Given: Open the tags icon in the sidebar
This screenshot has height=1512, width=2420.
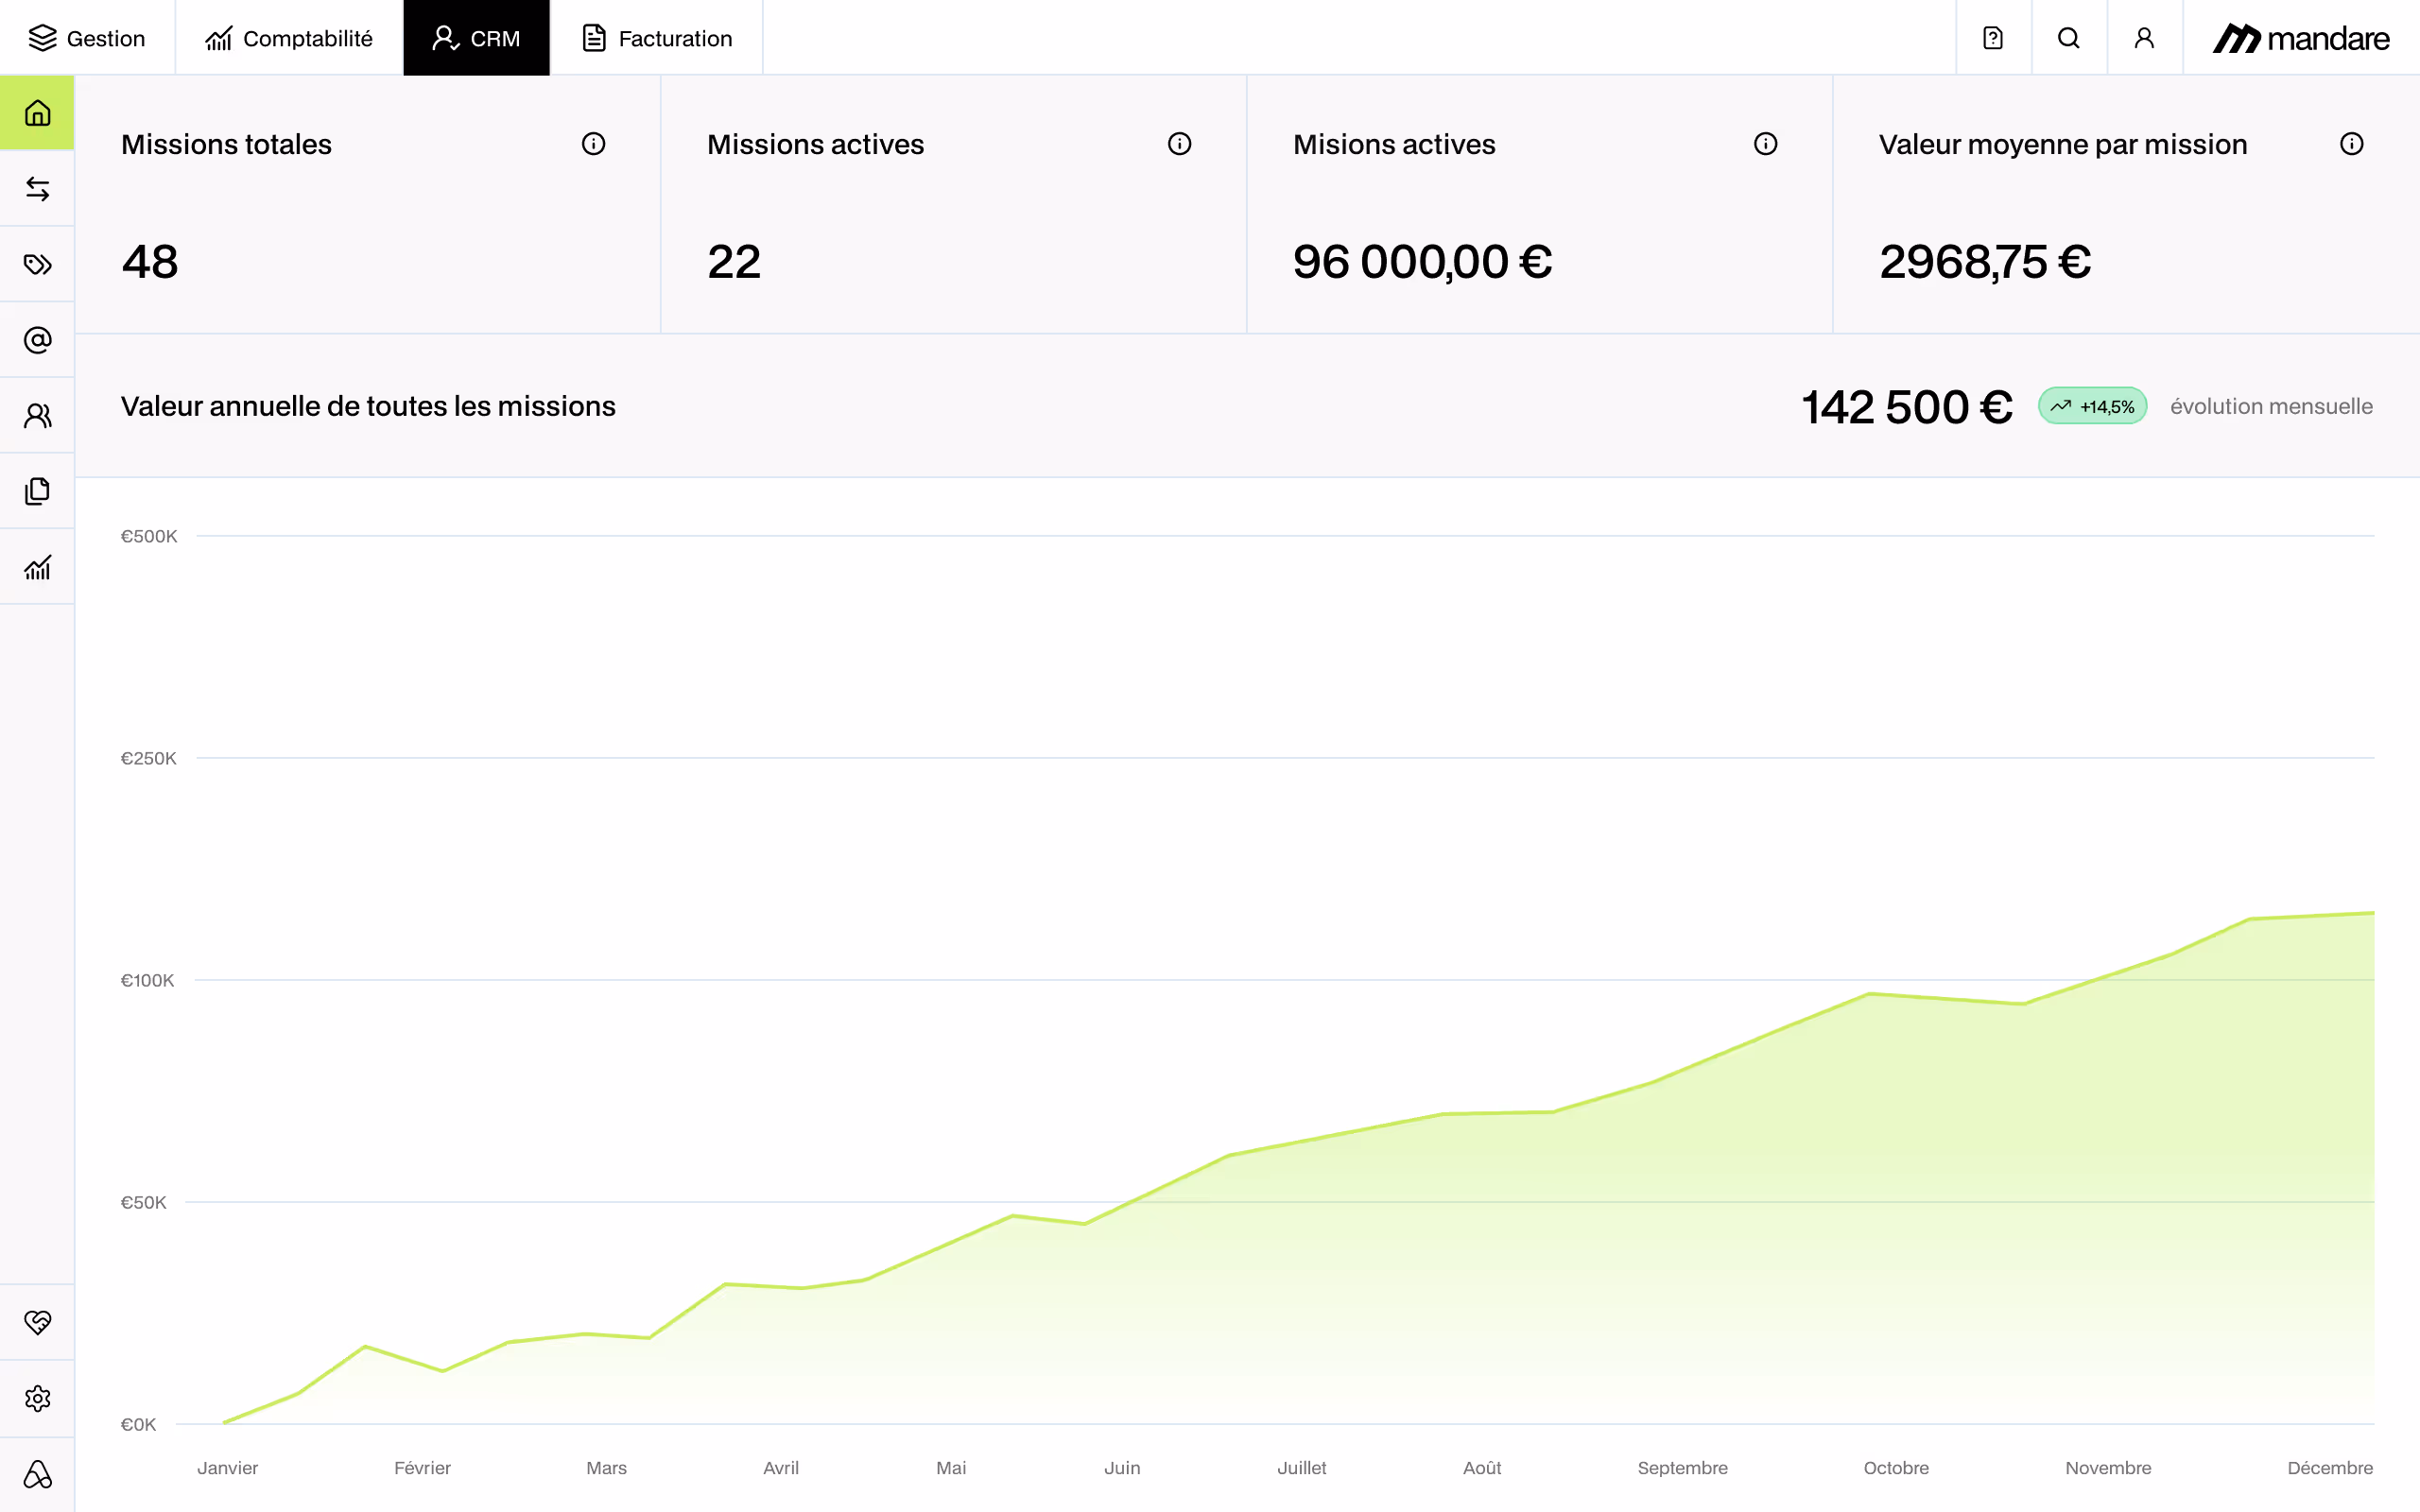Looking at the screenshot, I should tap(37, 264).
